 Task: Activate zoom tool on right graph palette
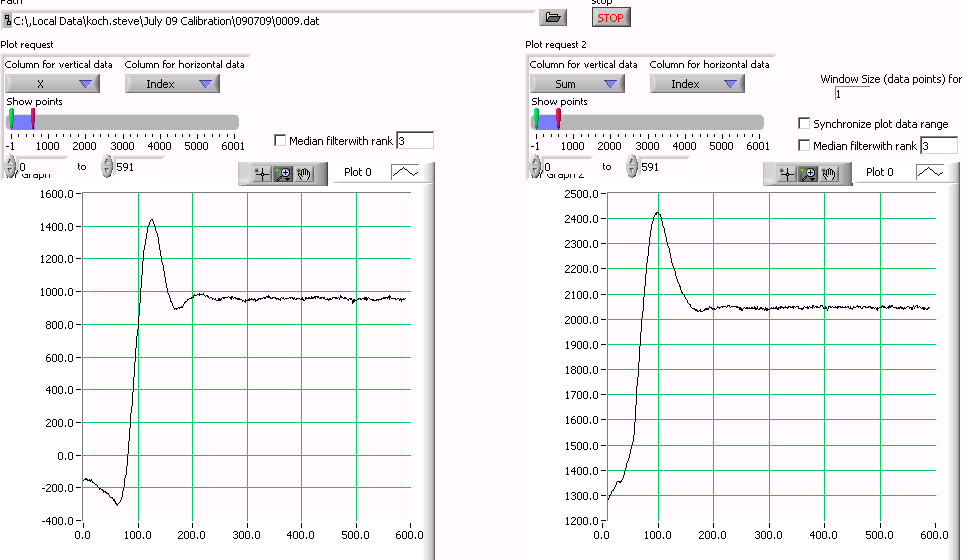coord(808,173)
